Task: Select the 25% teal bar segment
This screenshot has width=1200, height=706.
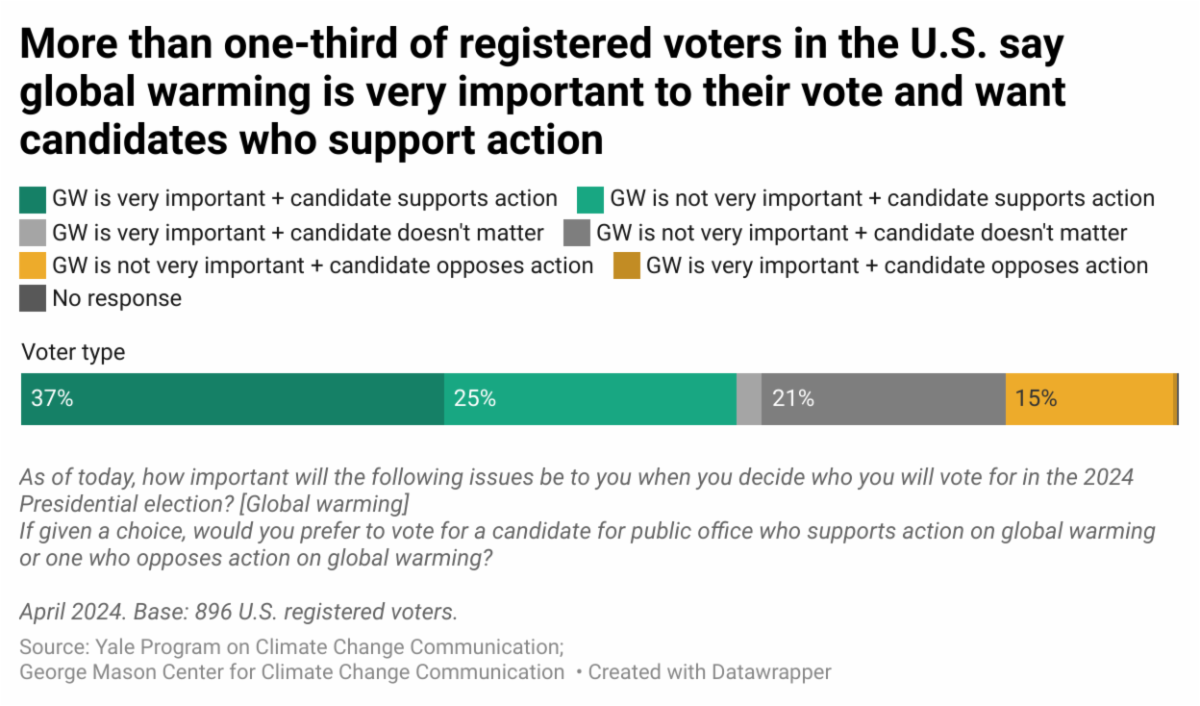Action: click(590, 399)
